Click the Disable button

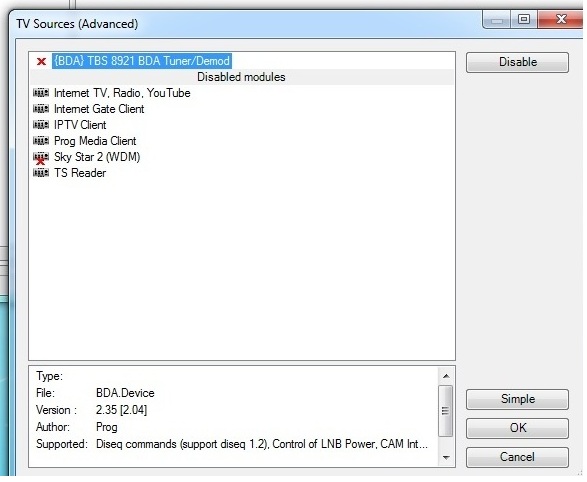pos(517,62)
